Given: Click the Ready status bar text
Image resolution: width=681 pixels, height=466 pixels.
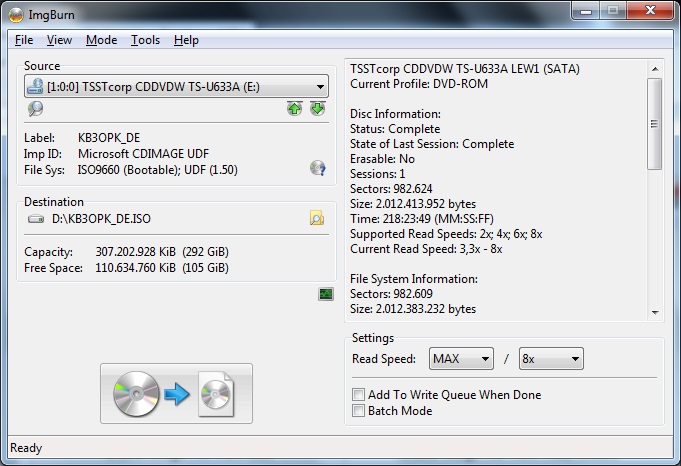Looking at the screenshot, I should click(x=26, y=448).
